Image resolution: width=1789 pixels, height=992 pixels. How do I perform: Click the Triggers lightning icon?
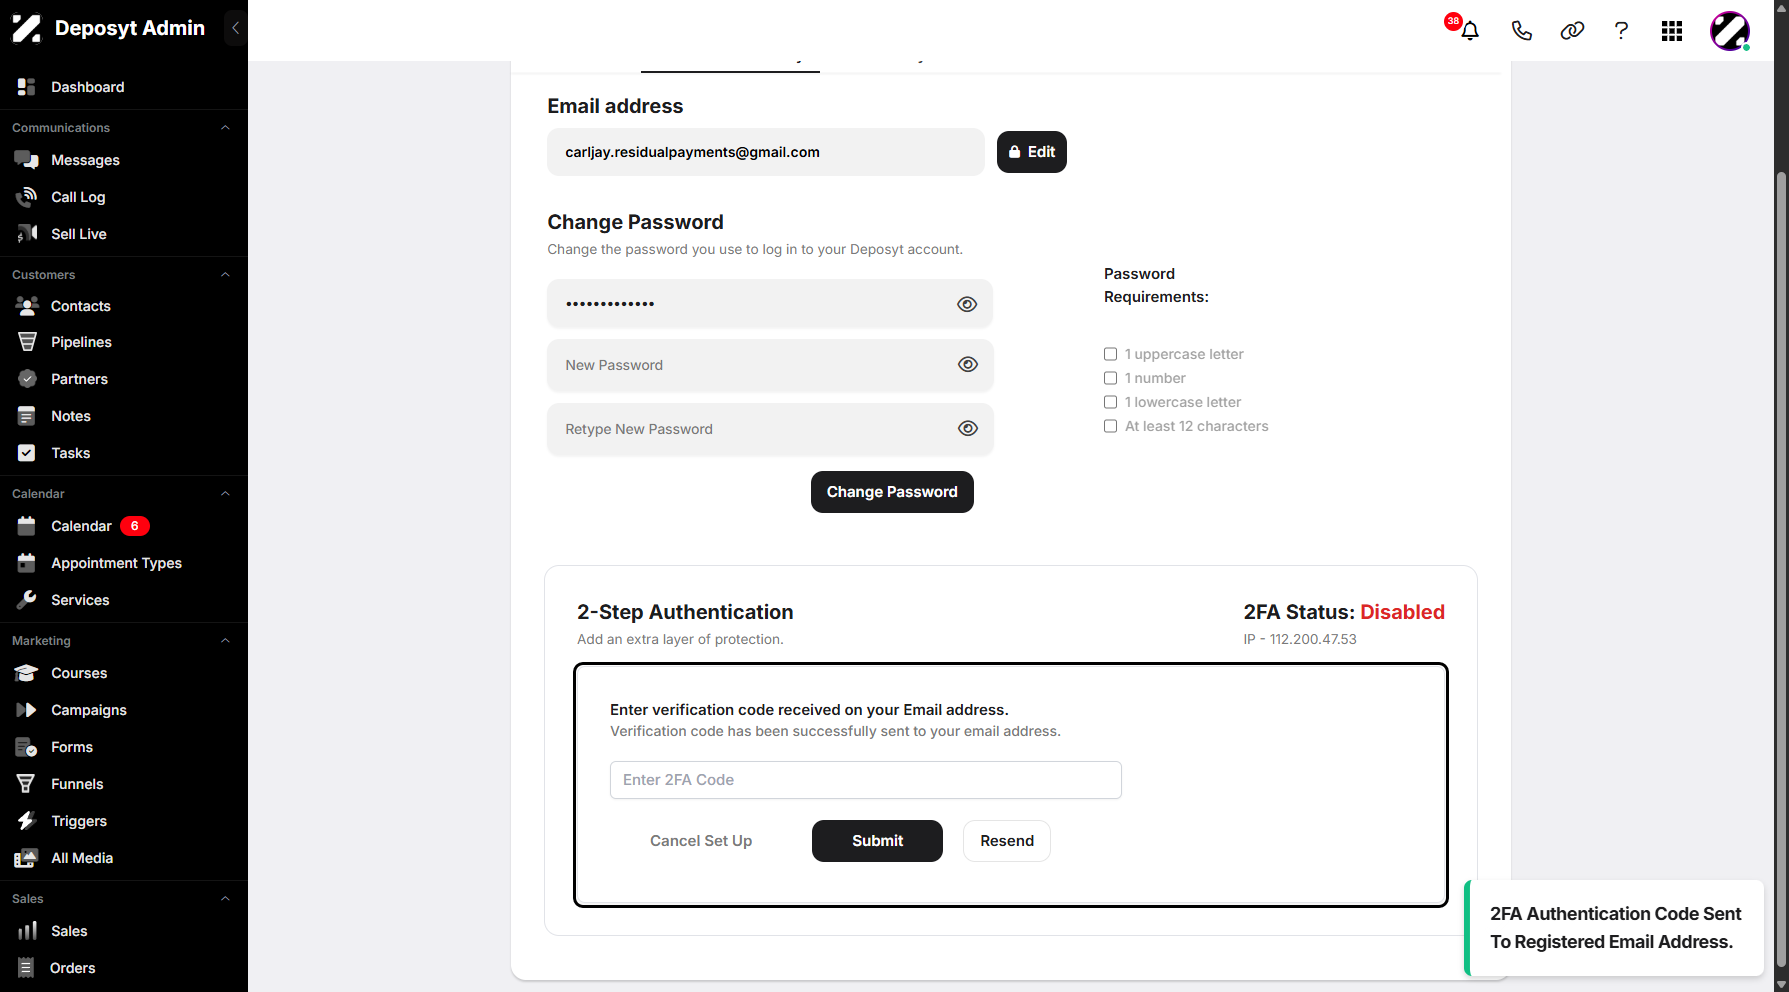pyautogui.click(x=27, y=821)
